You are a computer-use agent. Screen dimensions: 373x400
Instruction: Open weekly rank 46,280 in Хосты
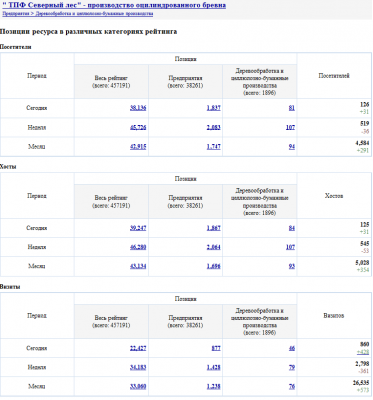click(x=138, y=247)
